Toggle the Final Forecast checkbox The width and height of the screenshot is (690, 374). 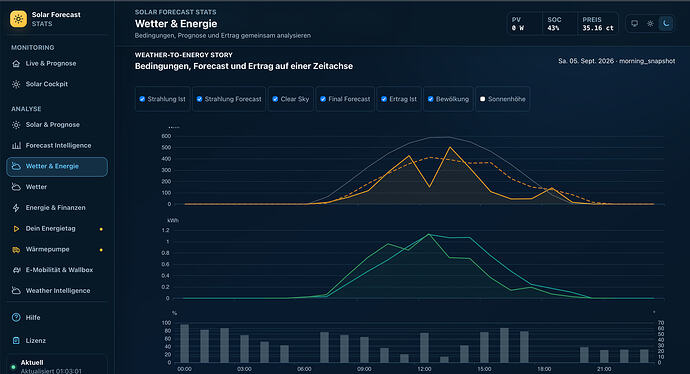click(323, 99)
